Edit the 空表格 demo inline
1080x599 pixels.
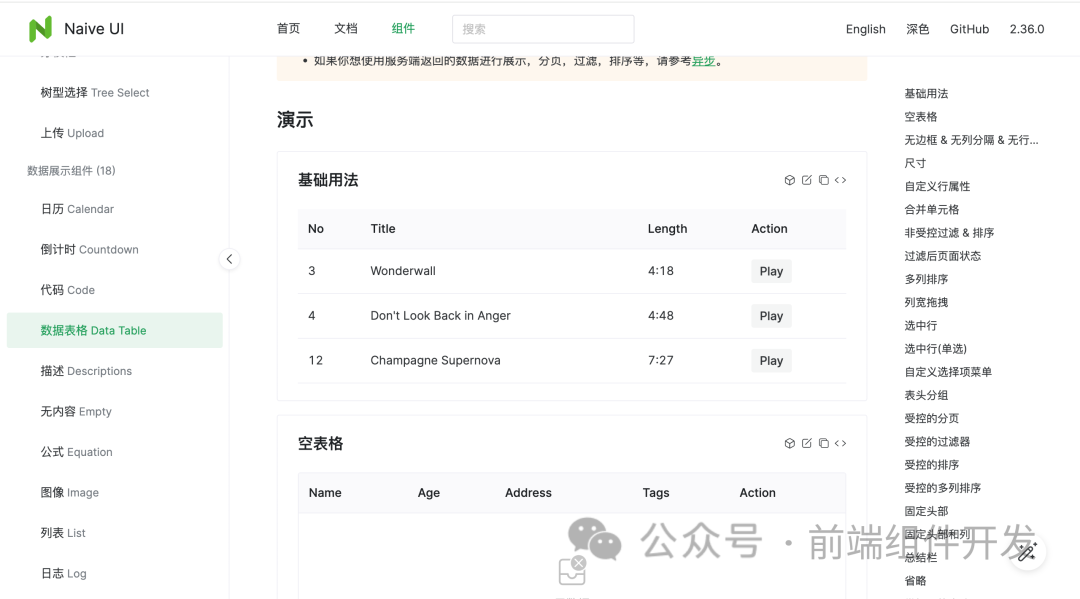(806, 442)
